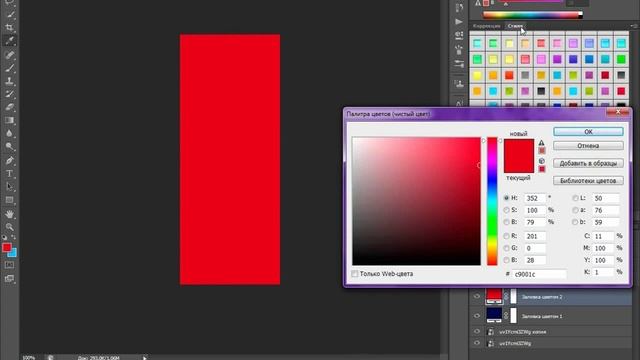Open the Actions panel play icon
Screen dimensions: 640x360
point(459,21)
